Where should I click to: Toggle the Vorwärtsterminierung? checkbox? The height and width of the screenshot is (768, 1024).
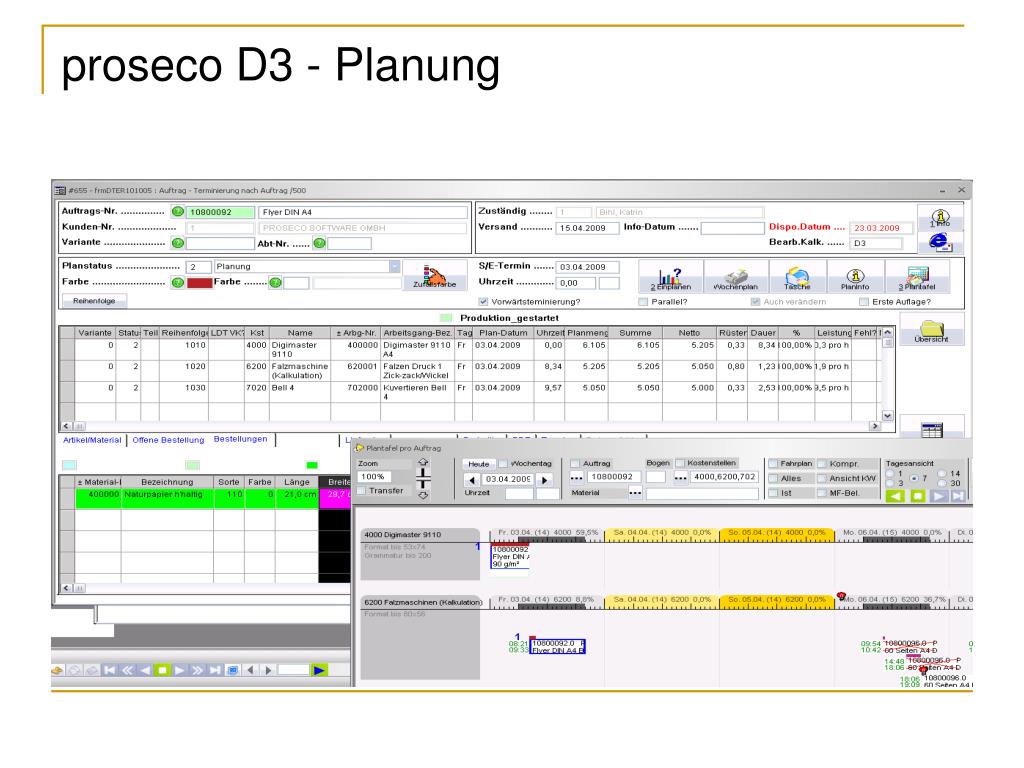coord(483,302)
